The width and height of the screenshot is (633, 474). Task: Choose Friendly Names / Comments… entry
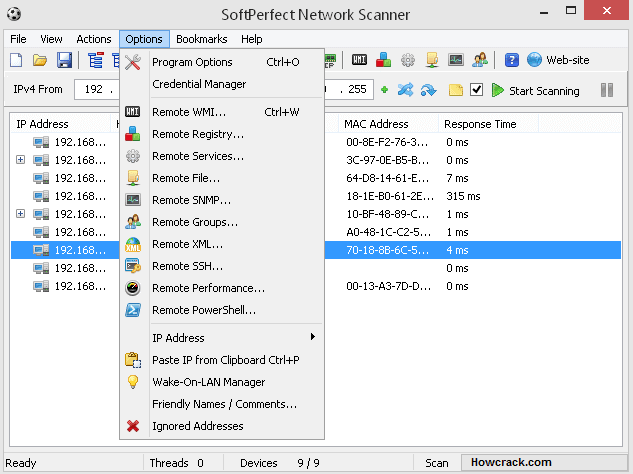[x=222, y=404]
